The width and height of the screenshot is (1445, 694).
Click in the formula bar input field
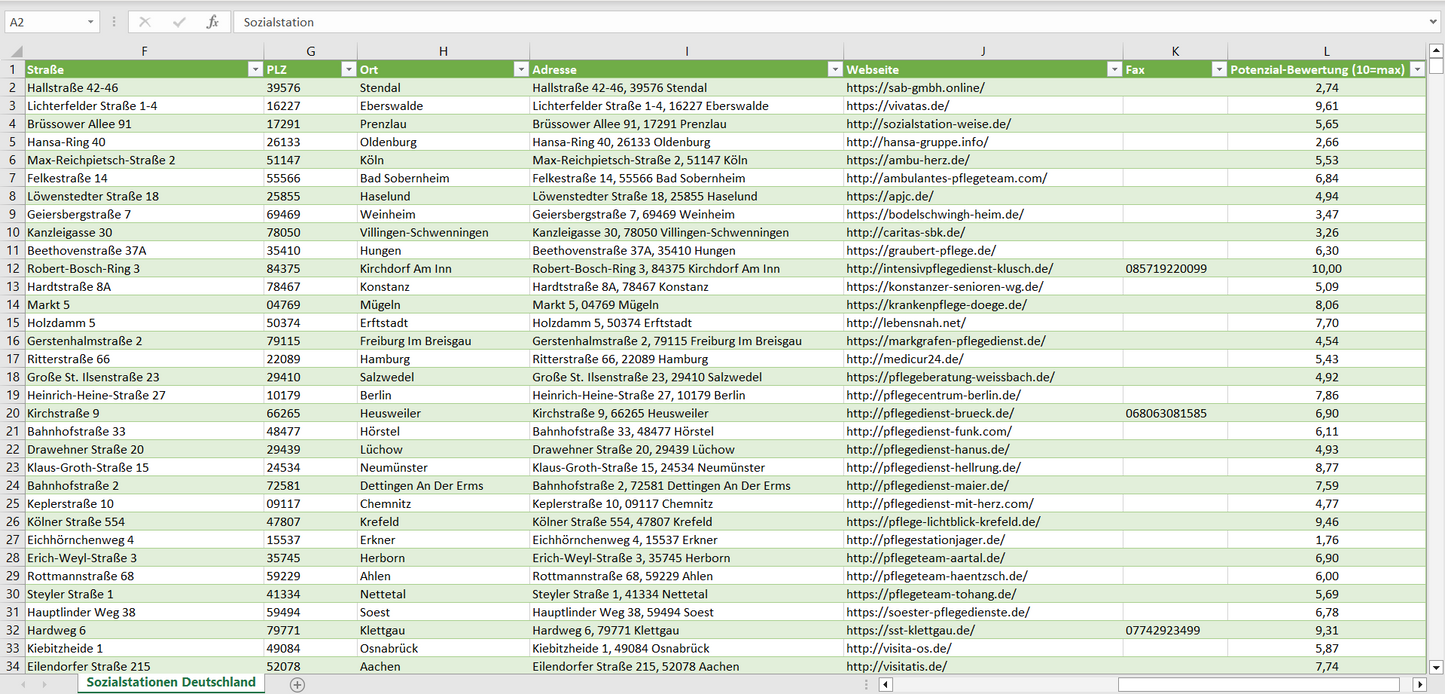tap(800, 22)
